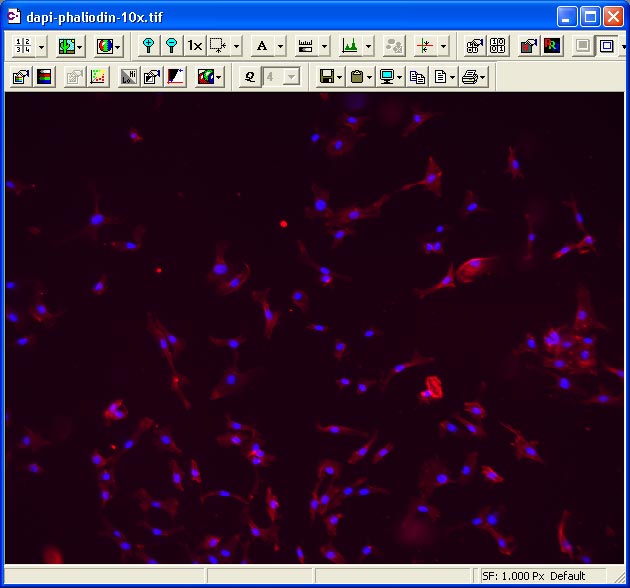Open the save disk dropdown arrow
Viewport: 630px width, 588px height.
341,77
